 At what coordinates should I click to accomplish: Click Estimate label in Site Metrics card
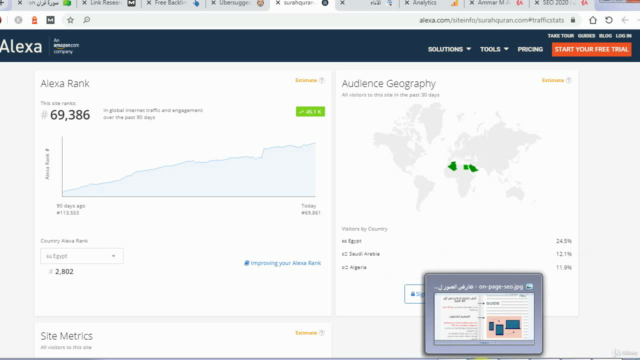[x=306, y=333]
